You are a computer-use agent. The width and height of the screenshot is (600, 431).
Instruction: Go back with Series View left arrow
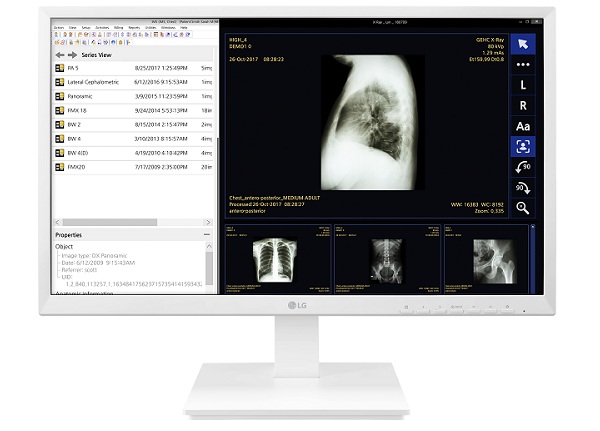(60, 55)
